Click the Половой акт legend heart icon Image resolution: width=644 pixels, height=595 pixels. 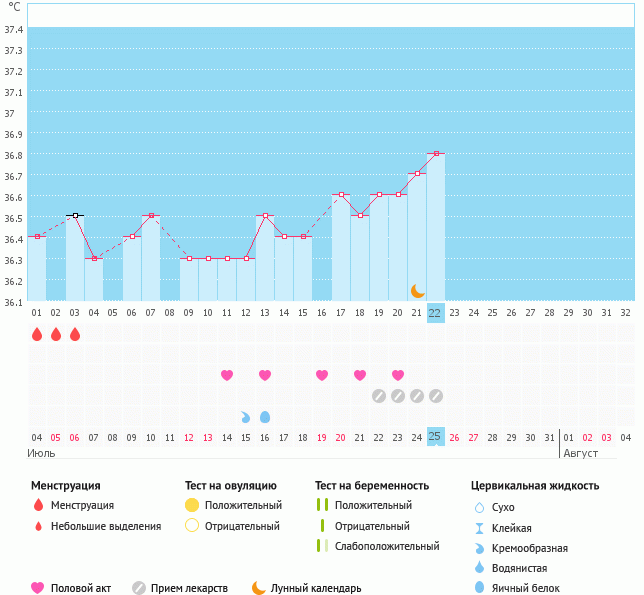pyautogui.click(x=39, y=588)
